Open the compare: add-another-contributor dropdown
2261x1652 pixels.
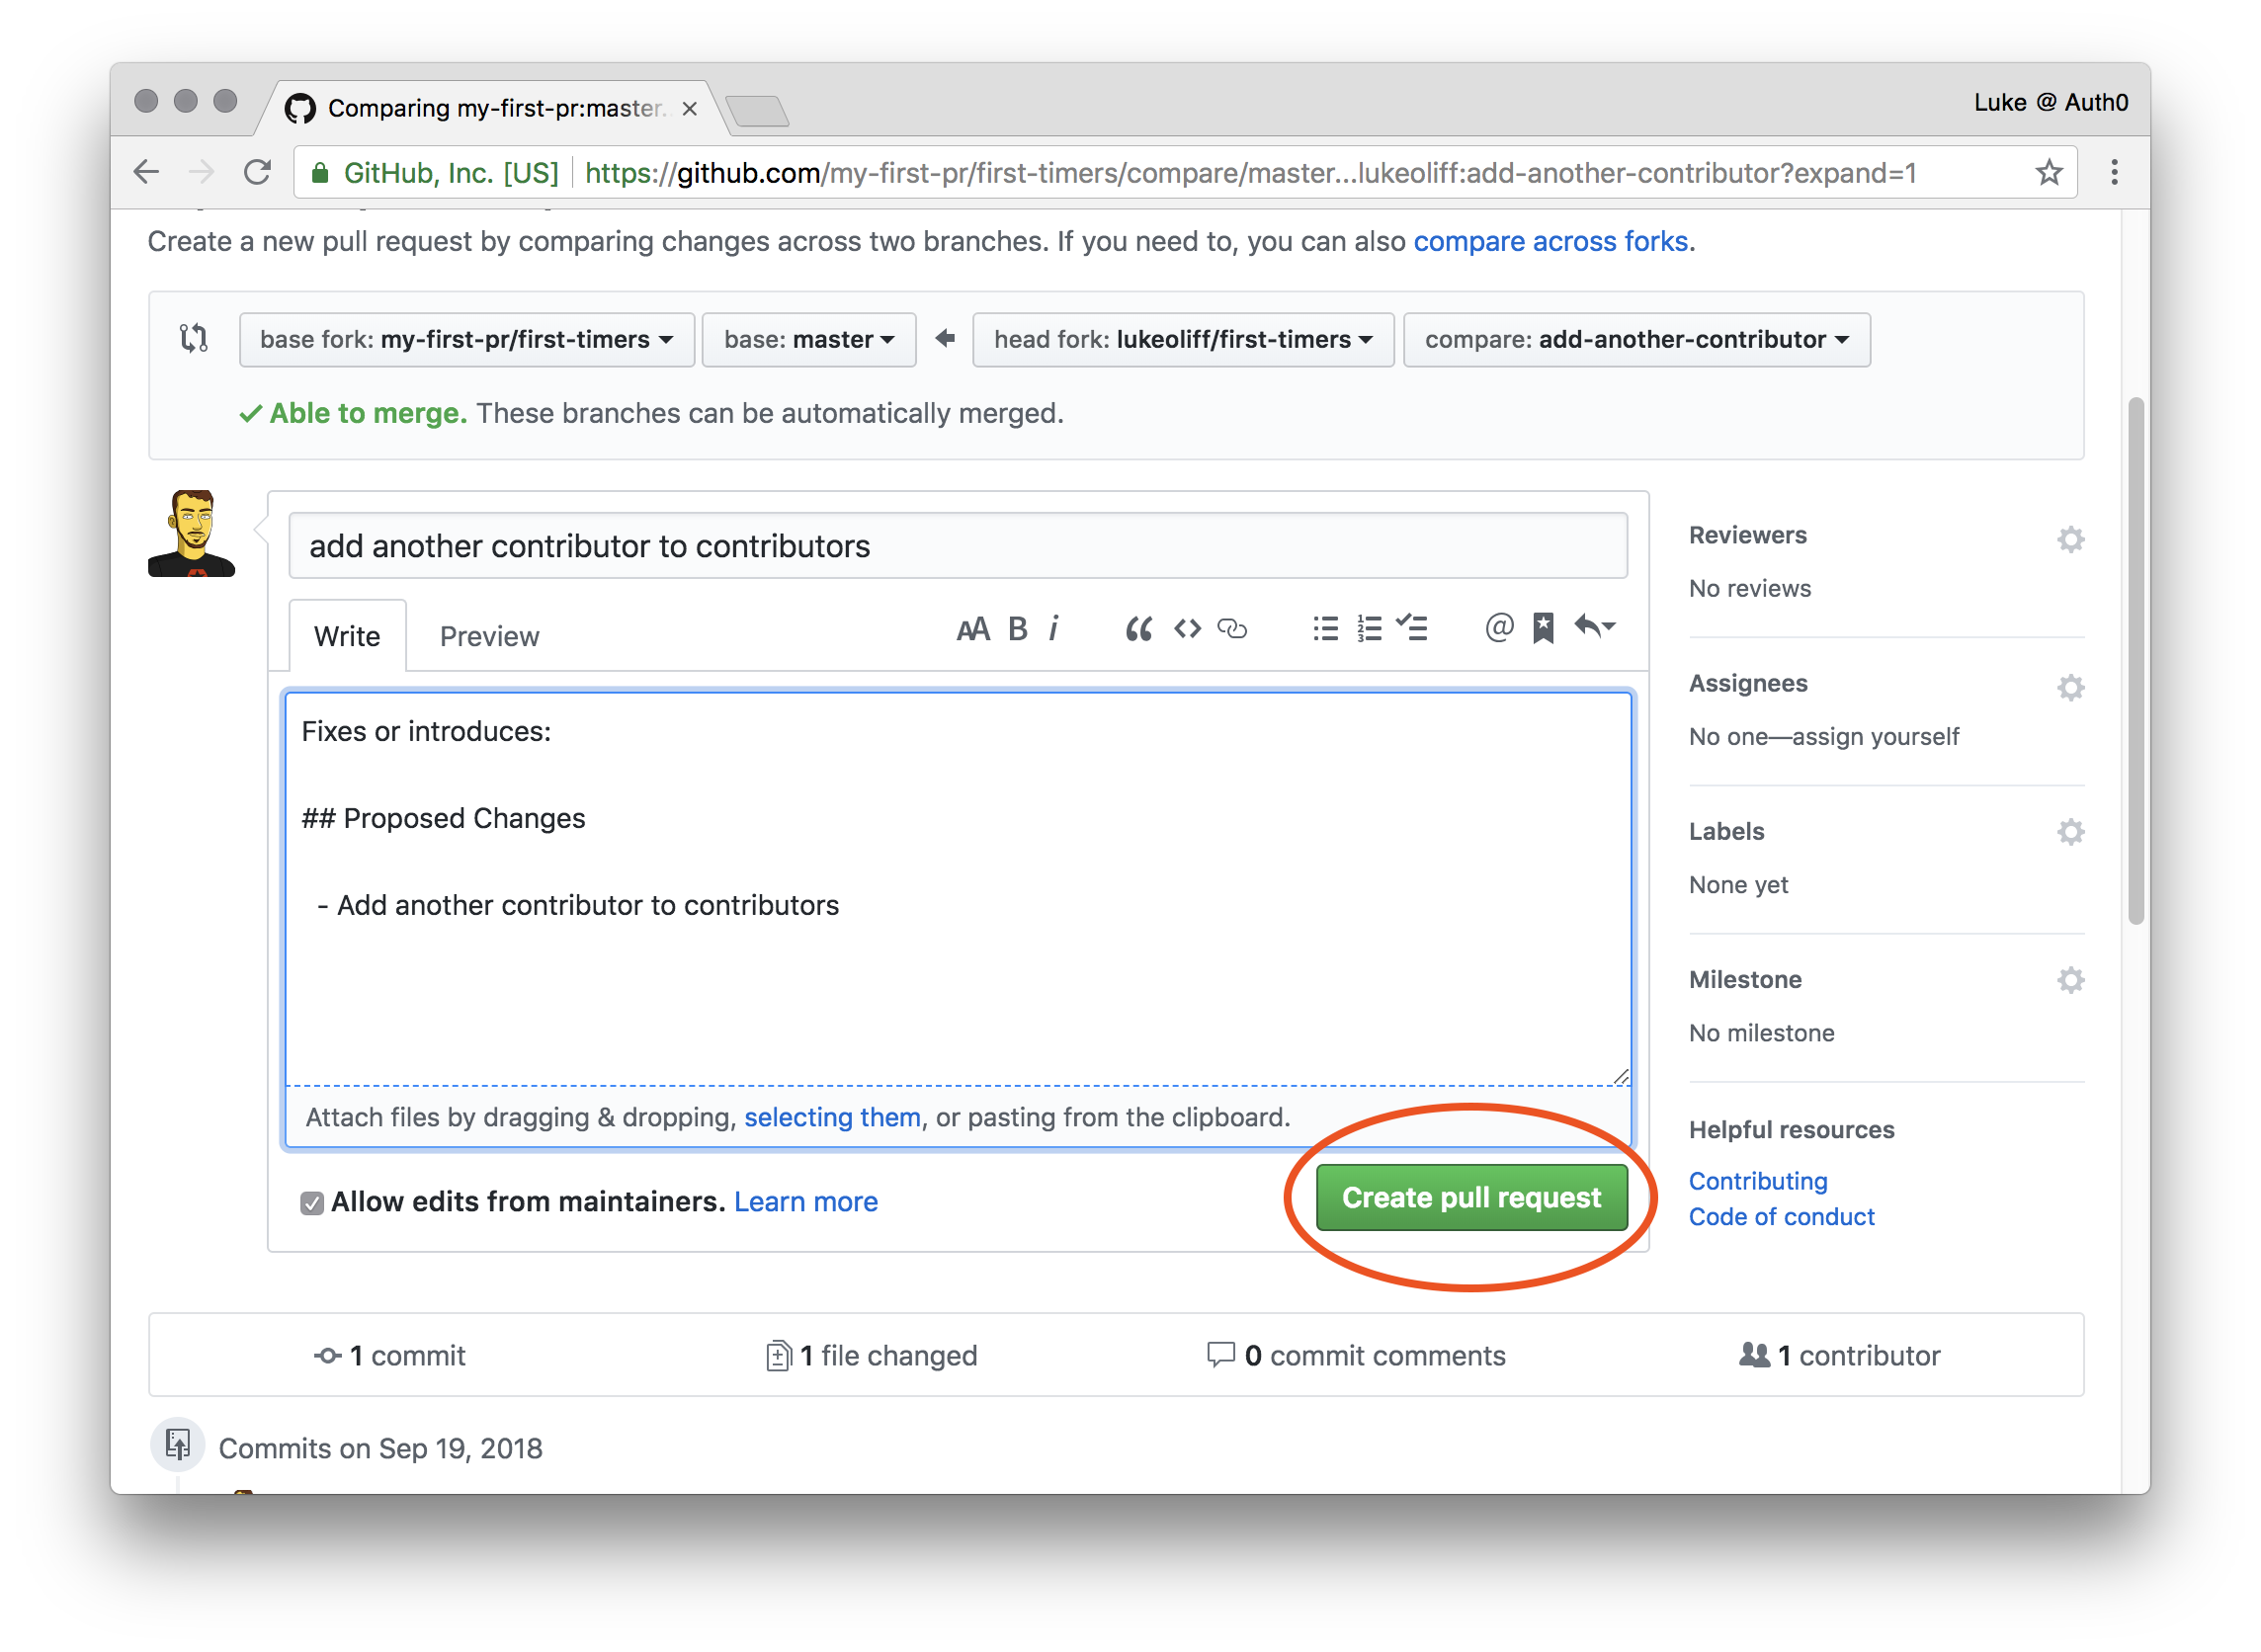(x=1635, y=340)
